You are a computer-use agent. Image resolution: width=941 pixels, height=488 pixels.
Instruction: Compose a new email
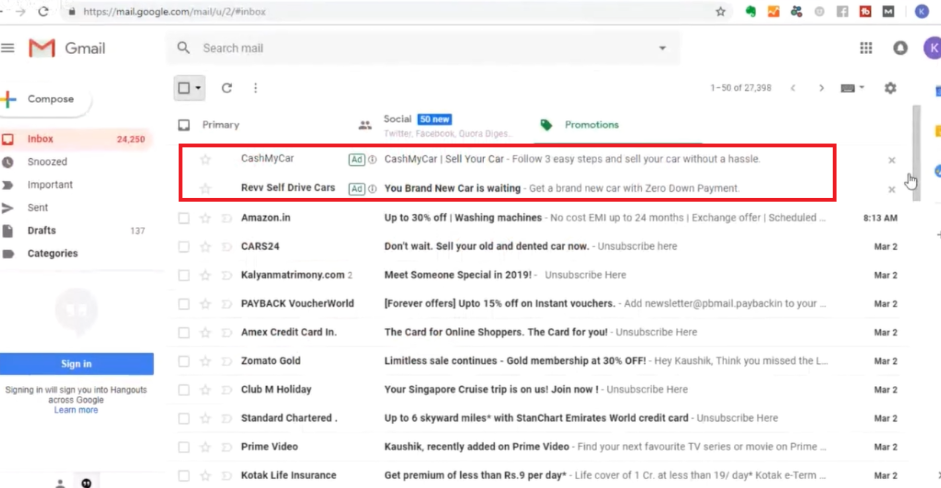point(44,99)
